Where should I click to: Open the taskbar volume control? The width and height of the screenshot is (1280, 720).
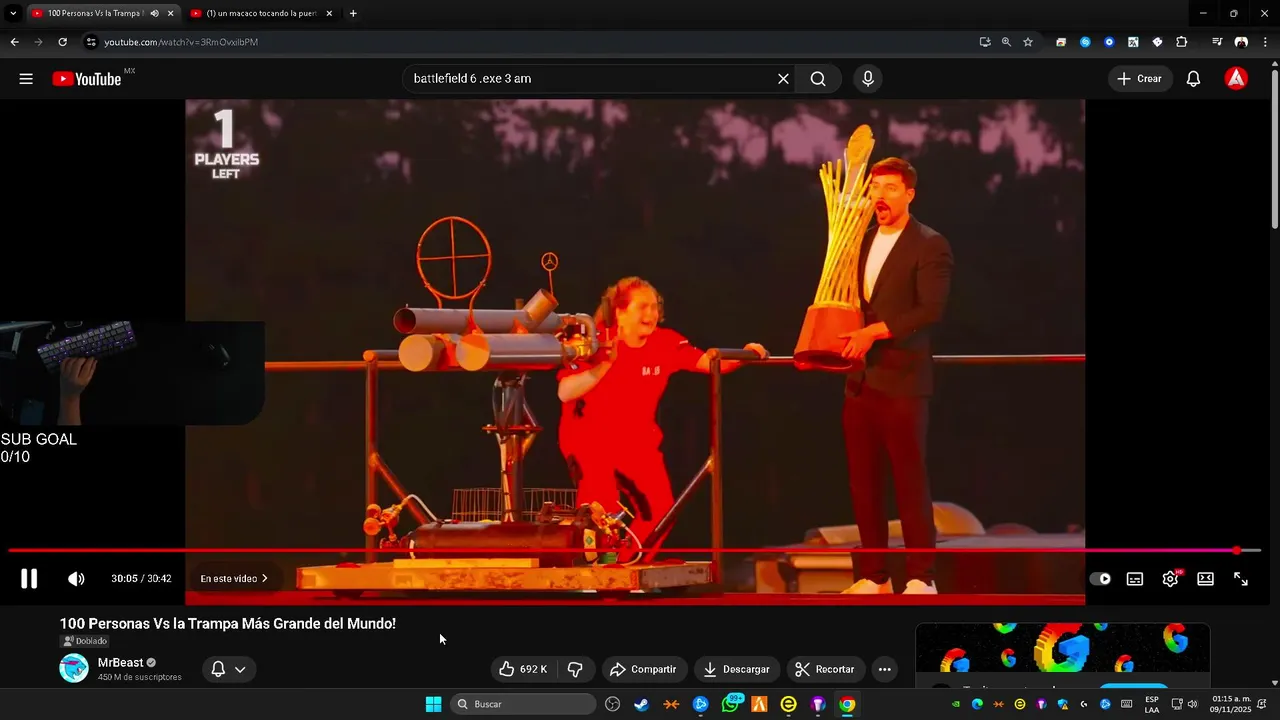tap(1192, 704)
